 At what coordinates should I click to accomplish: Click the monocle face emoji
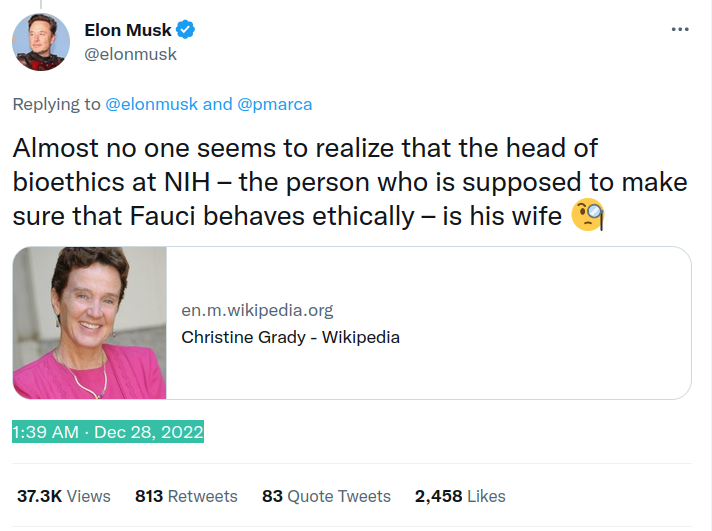(588, 214)
